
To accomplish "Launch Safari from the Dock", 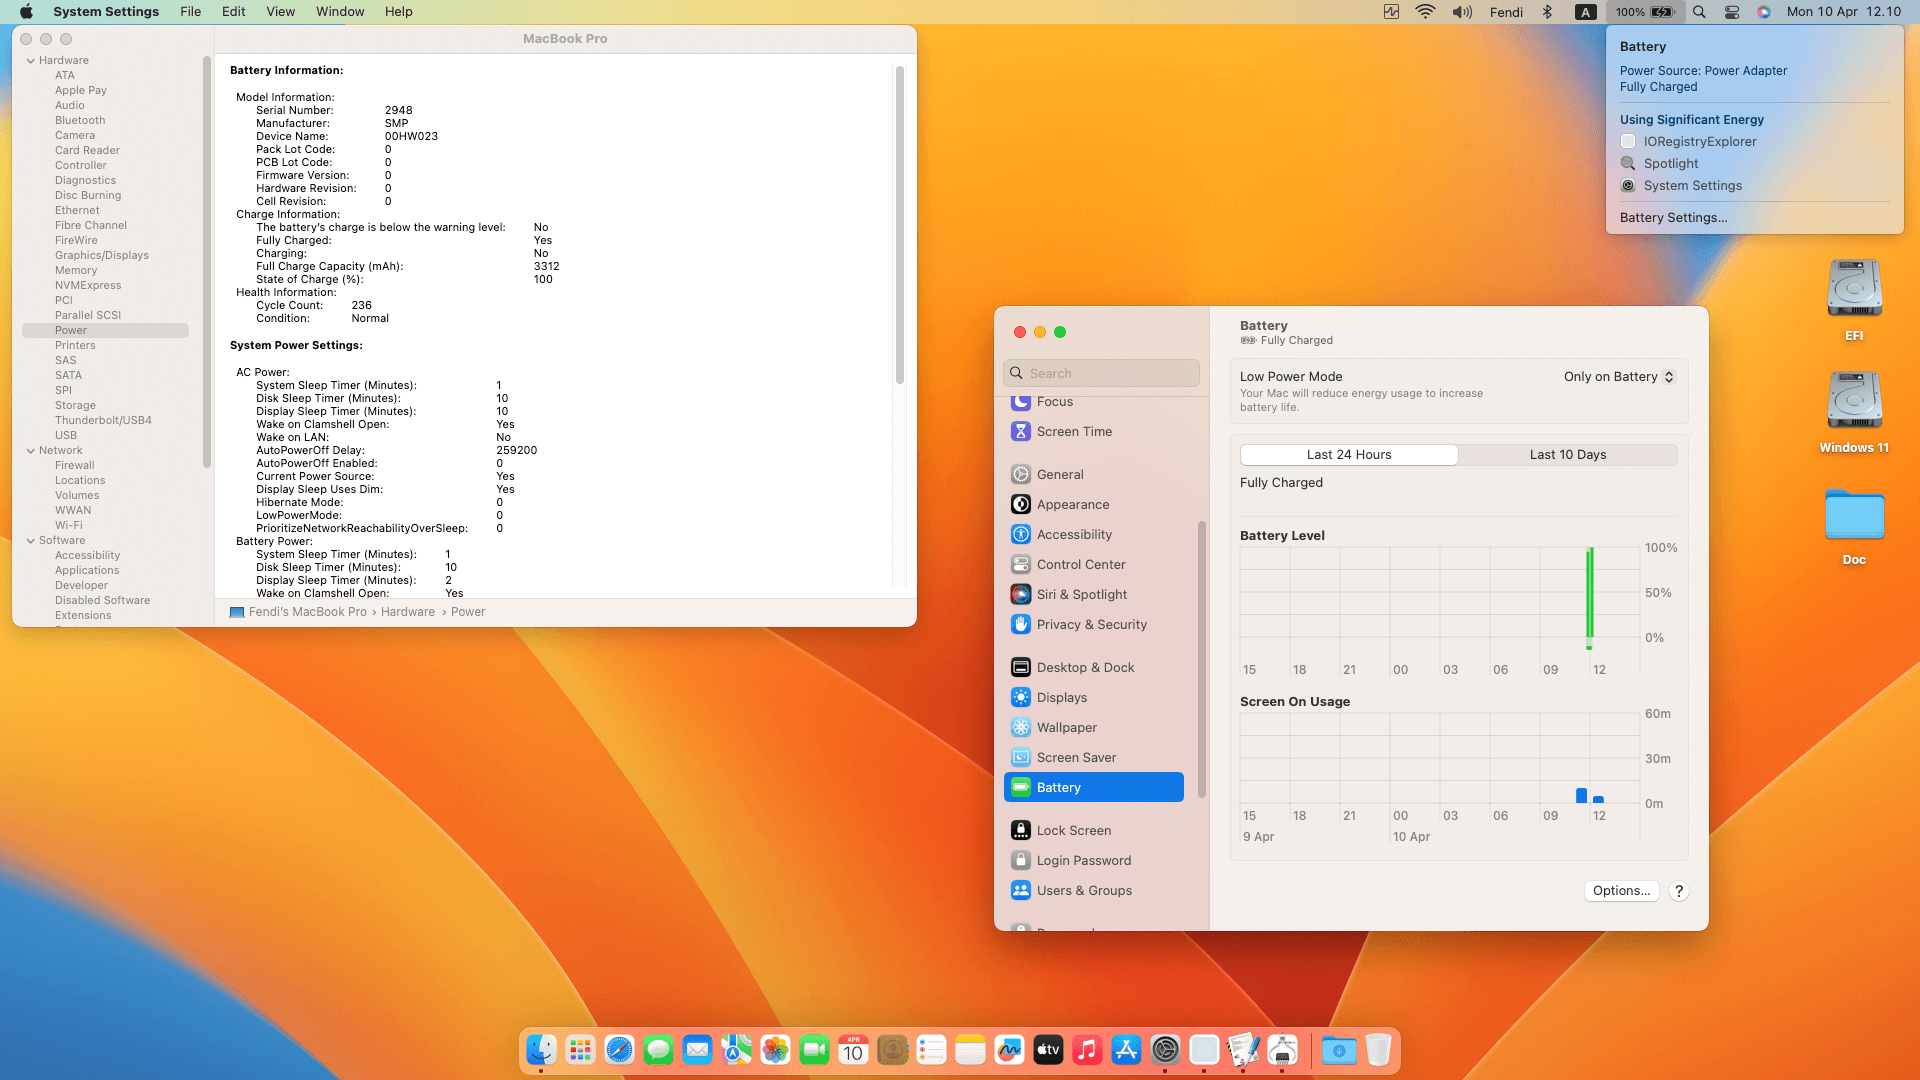I will (x=619, y=1050).
